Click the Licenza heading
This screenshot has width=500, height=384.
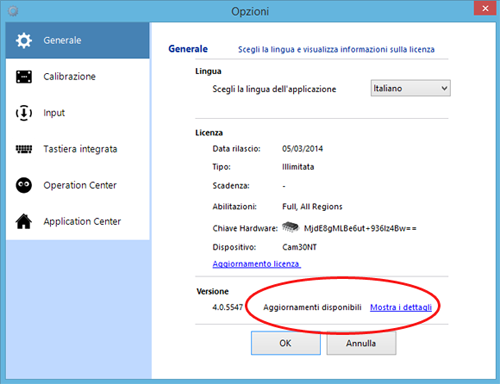pos(209,133)
